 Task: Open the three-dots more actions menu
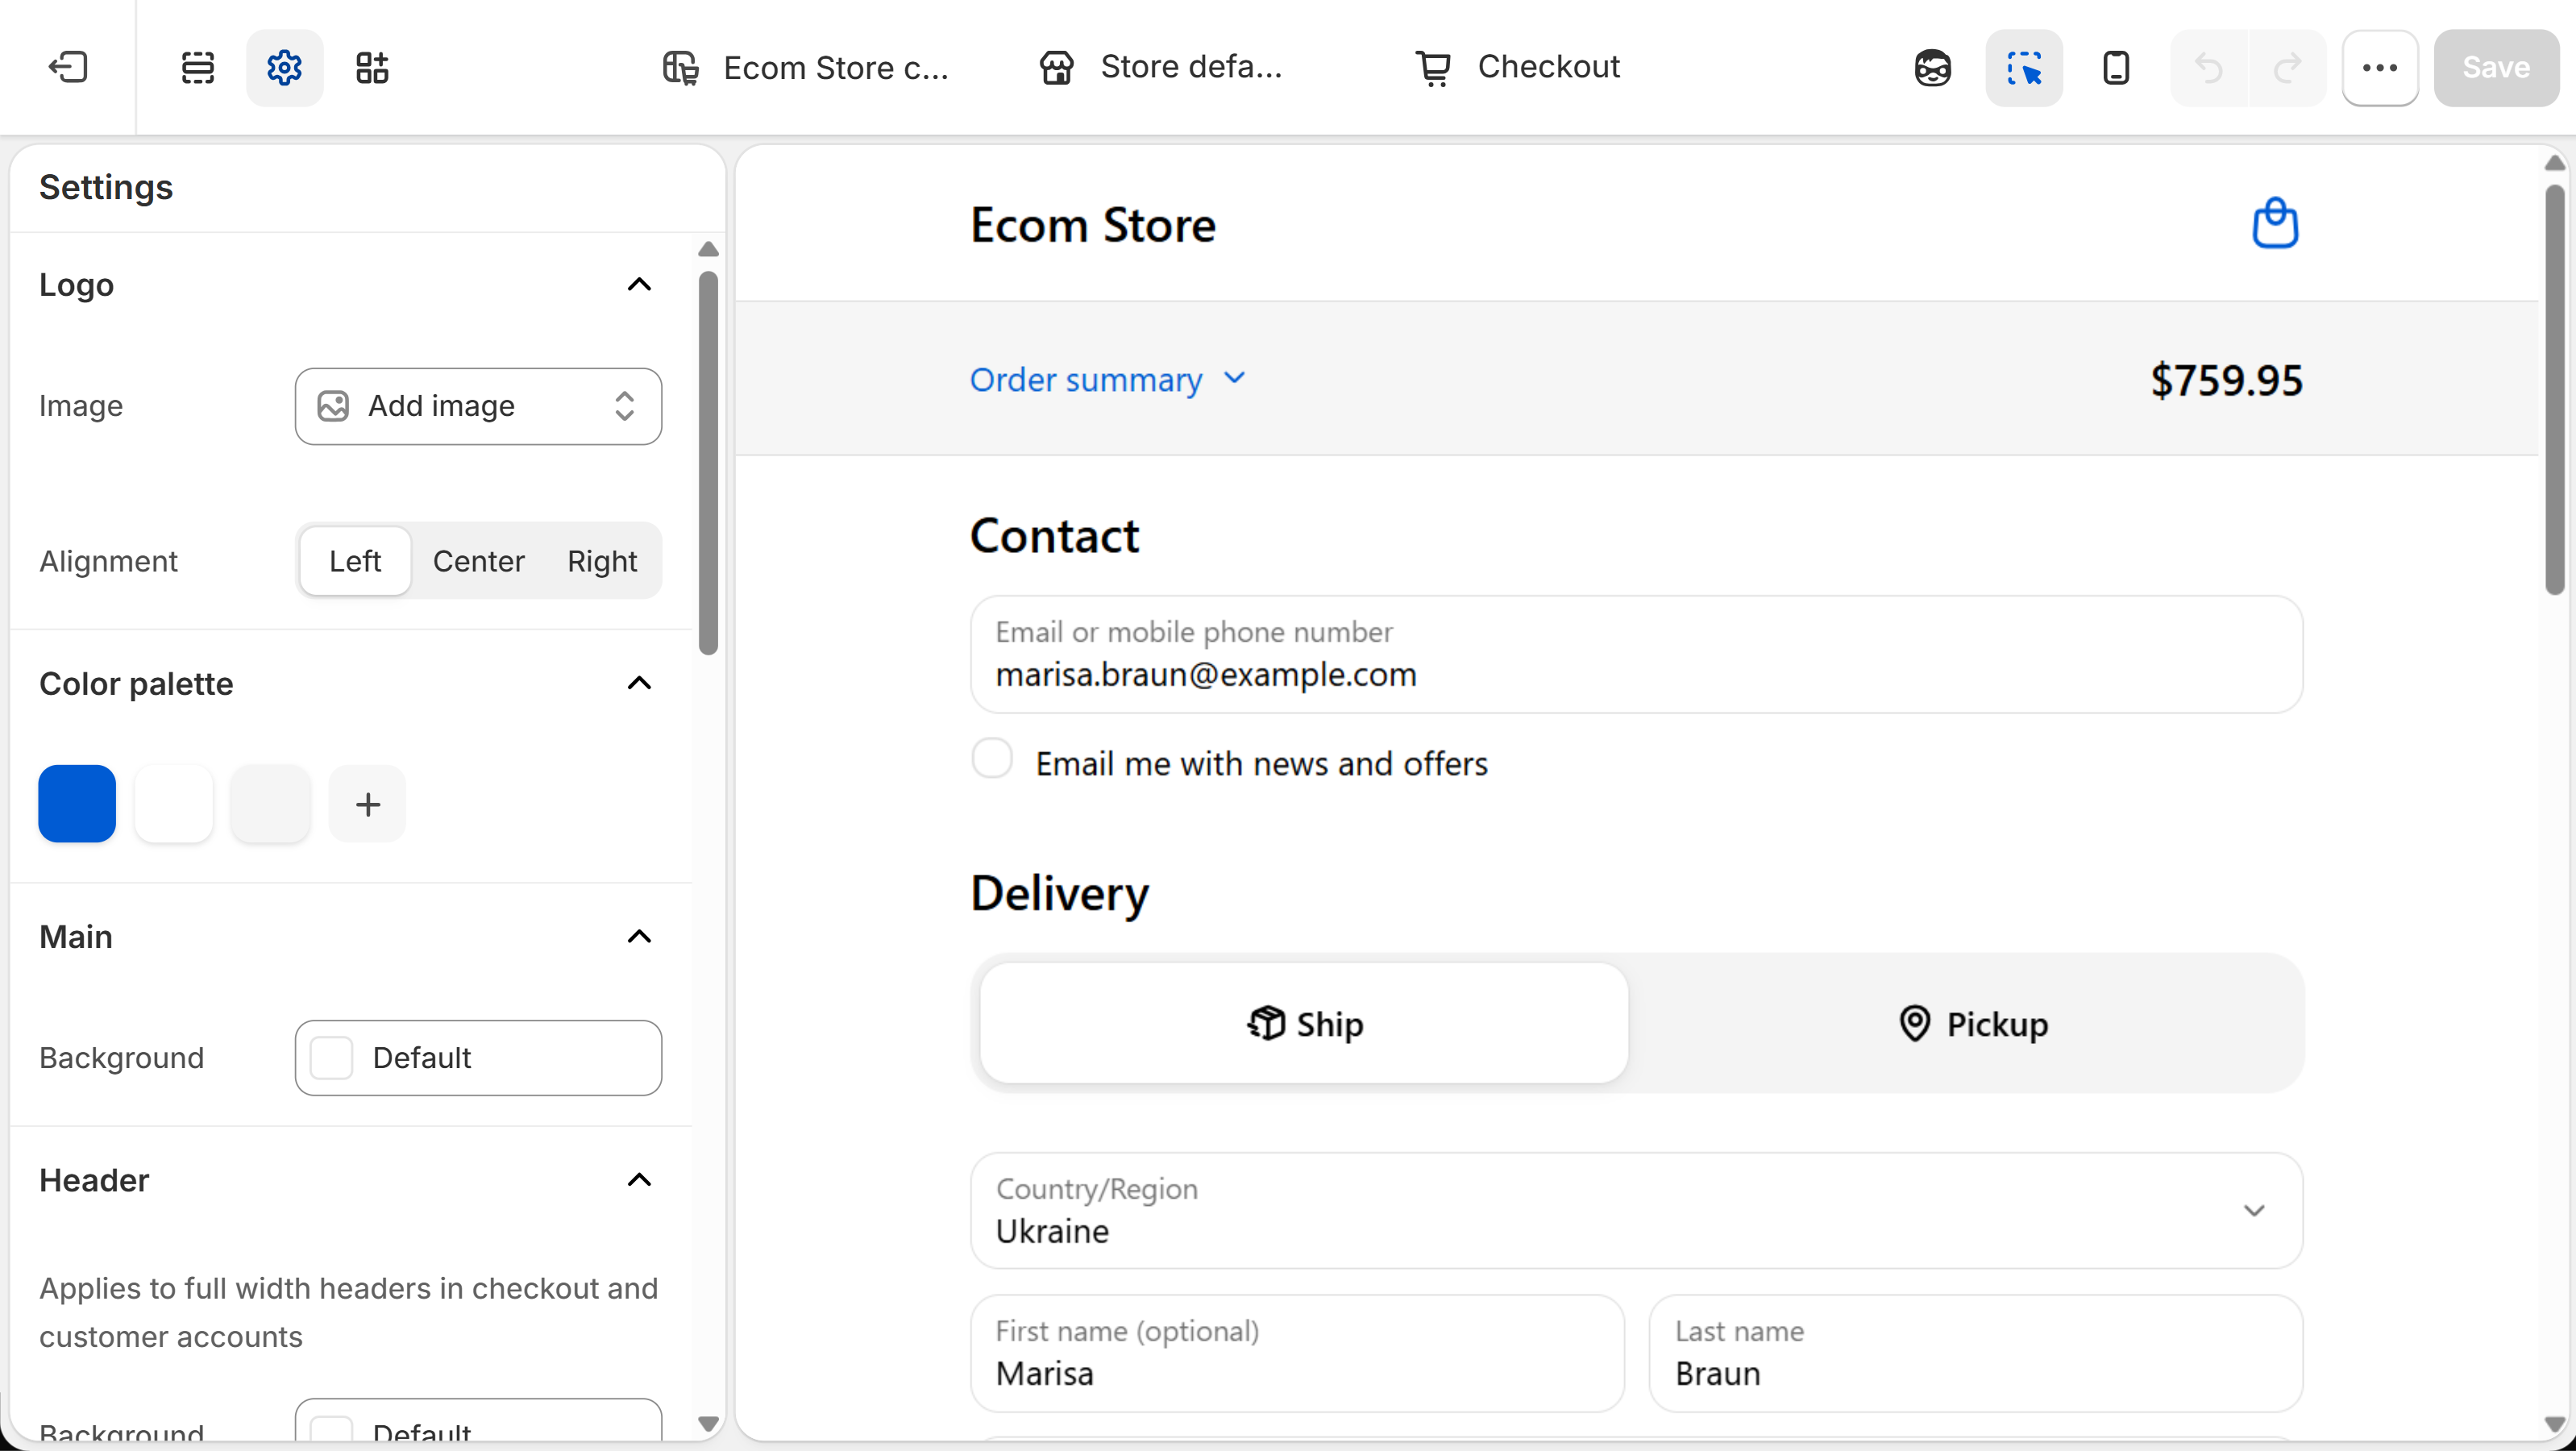(x=2380, y=68)
